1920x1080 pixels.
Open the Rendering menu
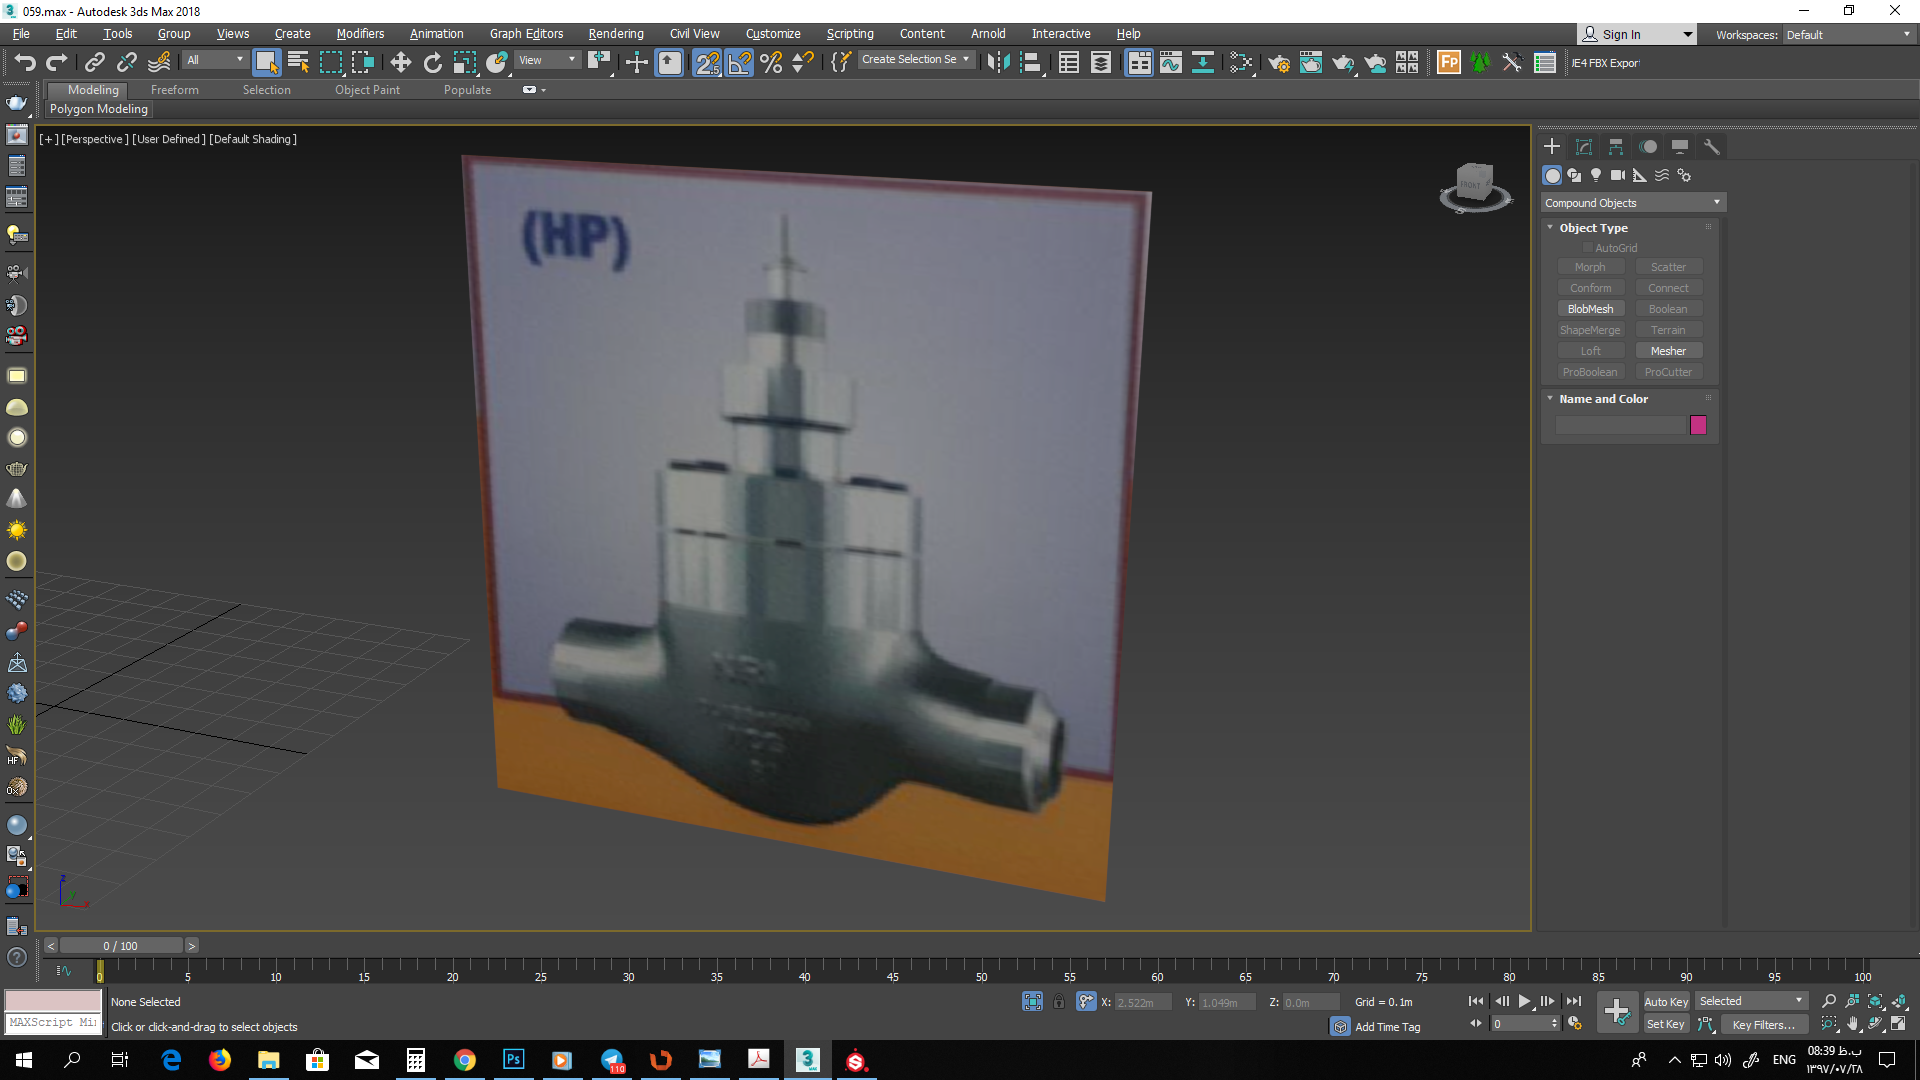[615, 33]
